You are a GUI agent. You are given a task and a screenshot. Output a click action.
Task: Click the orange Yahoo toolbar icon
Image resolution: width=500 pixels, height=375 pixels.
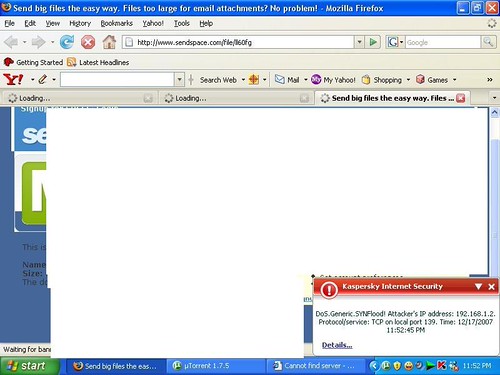[x=254, y=80]
